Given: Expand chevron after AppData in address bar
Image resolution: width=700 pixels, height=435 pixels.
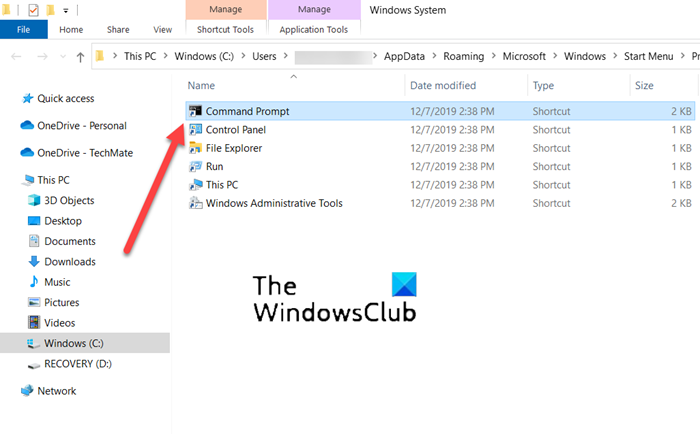Looking at the screenshot, I should pyautogui.click(x=434, y=56).
